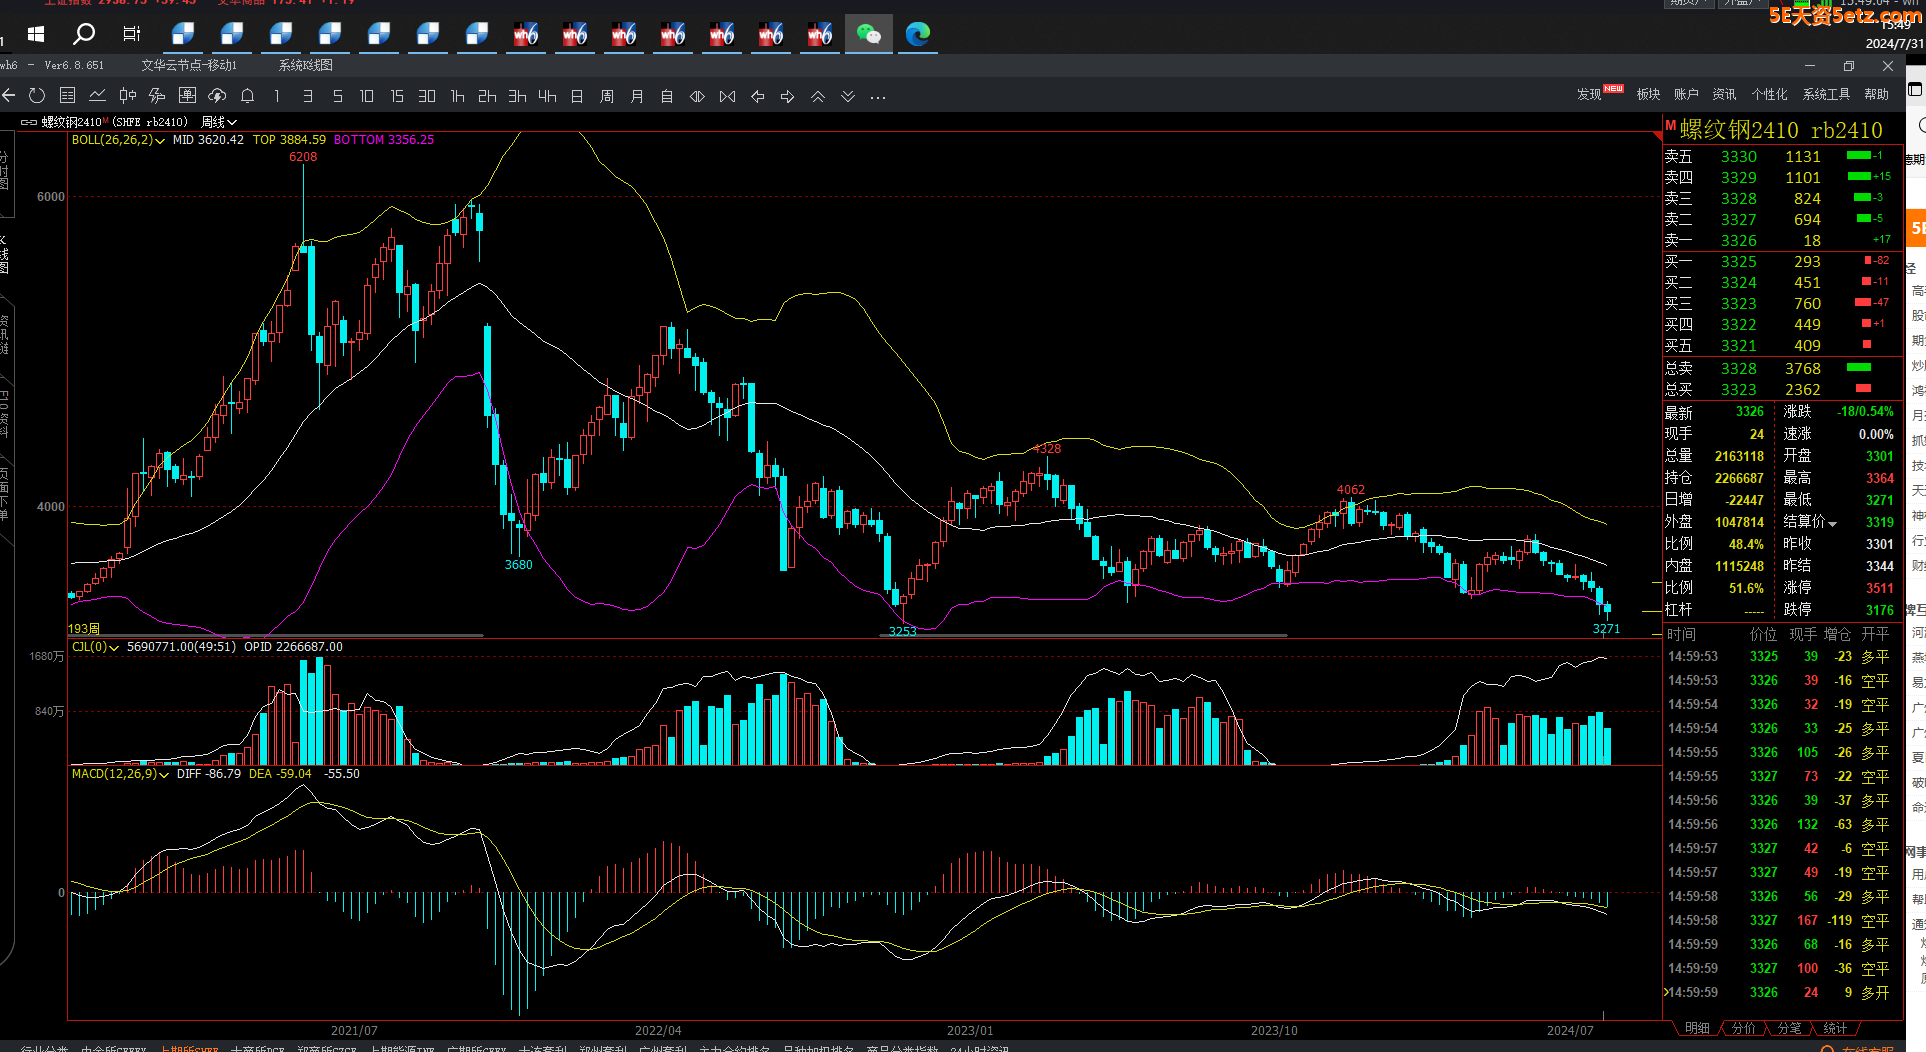
Task: Open WeChat from the taskbar
Action: 868,35
